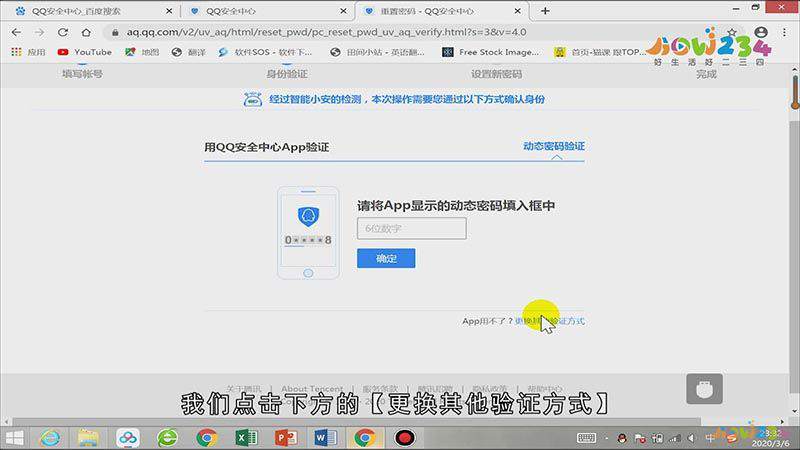Viewport: 800px width, 450px height.
Task: Open the 软件SOS bookmark
Action: 265,52
